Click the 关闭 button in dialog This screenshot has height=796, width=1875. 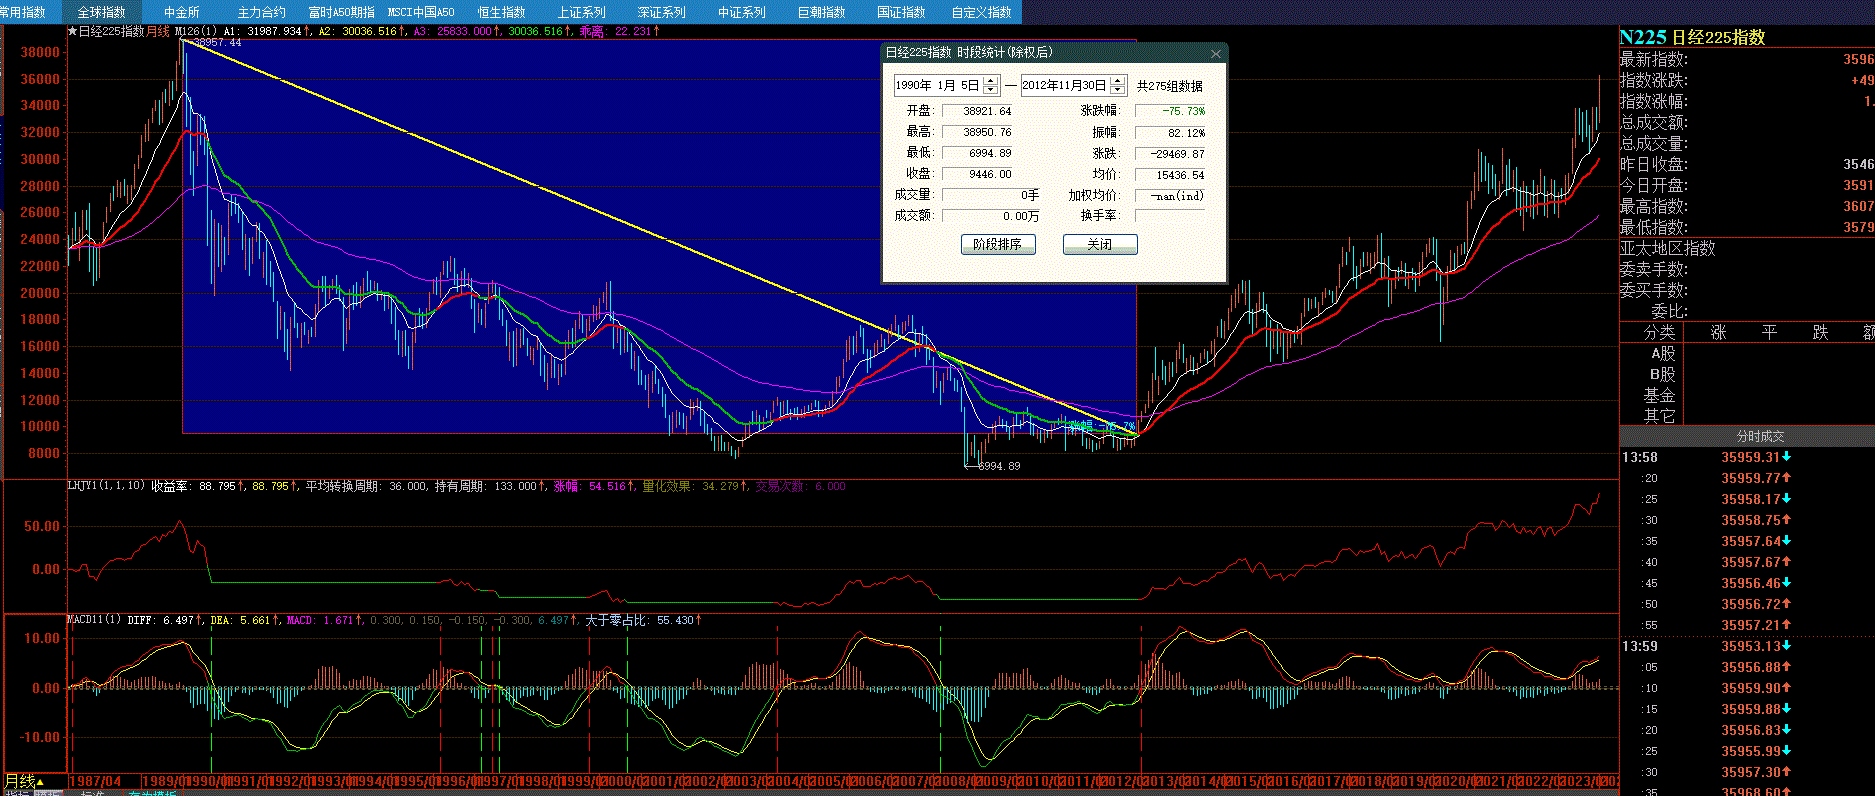click(x=1100, y=244)
